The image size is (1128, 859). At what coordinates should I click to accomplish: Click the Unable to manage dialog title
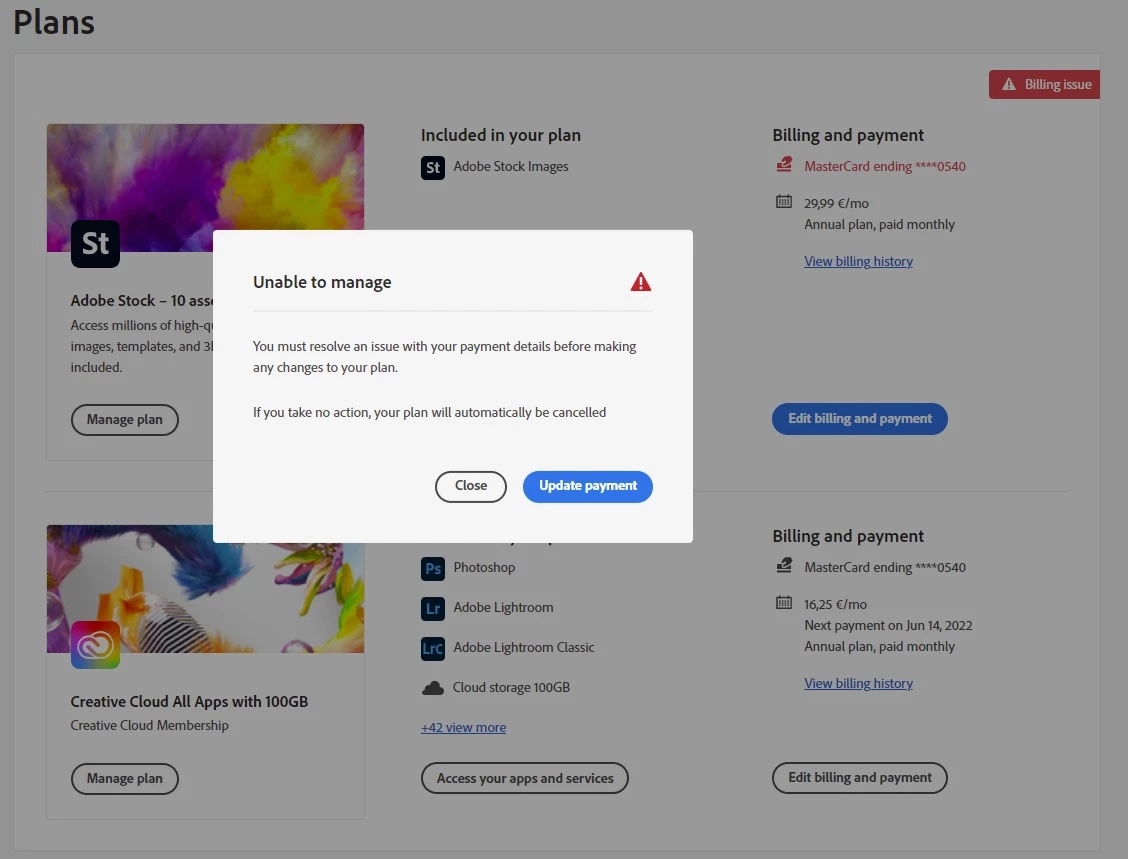[x=322, y=282]
